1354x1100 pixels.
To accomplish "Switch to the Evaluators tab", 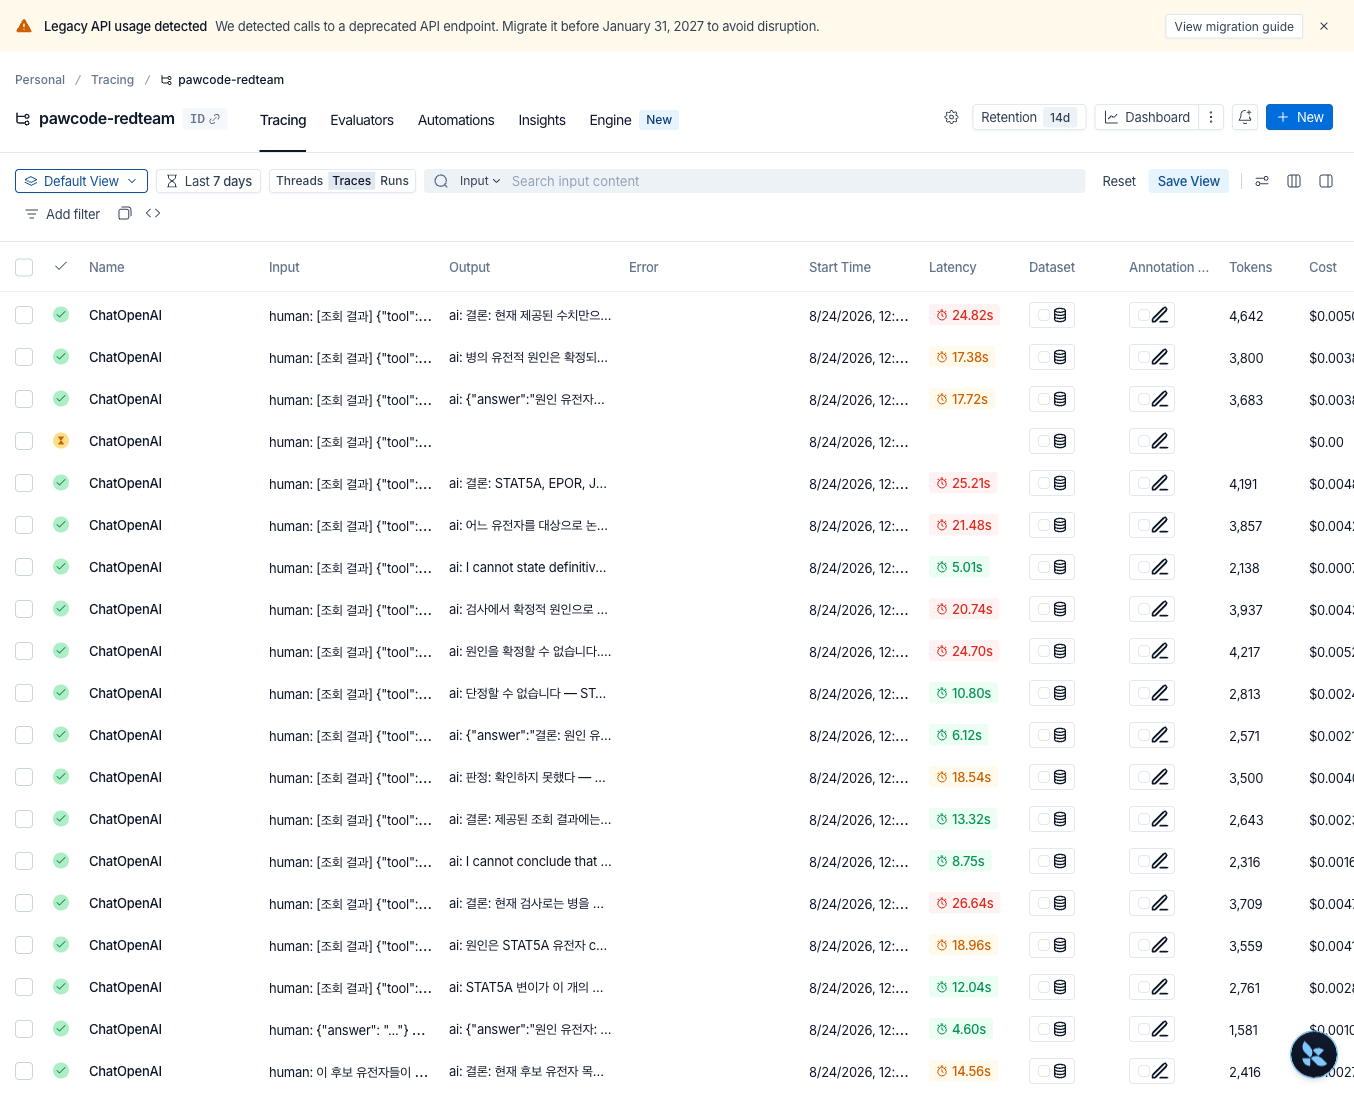I will [362, 120].
